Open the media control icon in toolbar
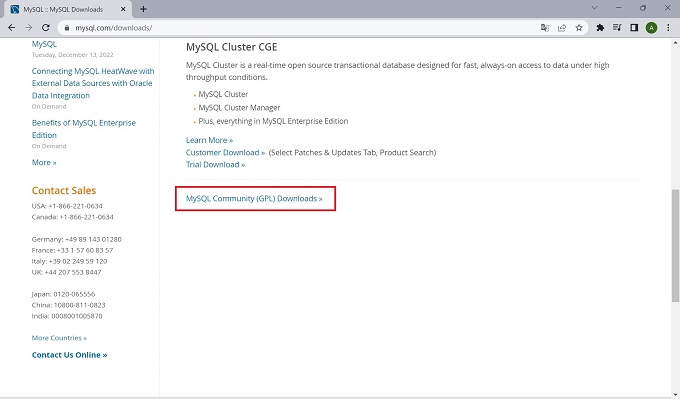This screenshot has height=399, width=680. tap(617, 28)
